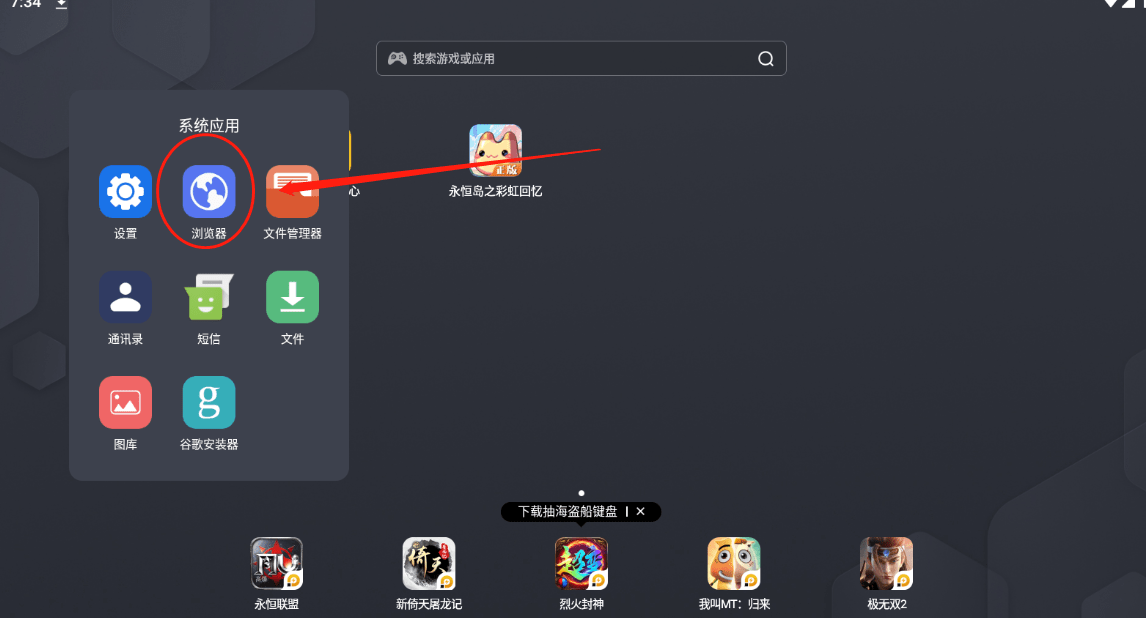The width and height of the screenshot is (1146, 618).
Task: Click the 系统应用 folder title
Action: (x=209, y=126)
